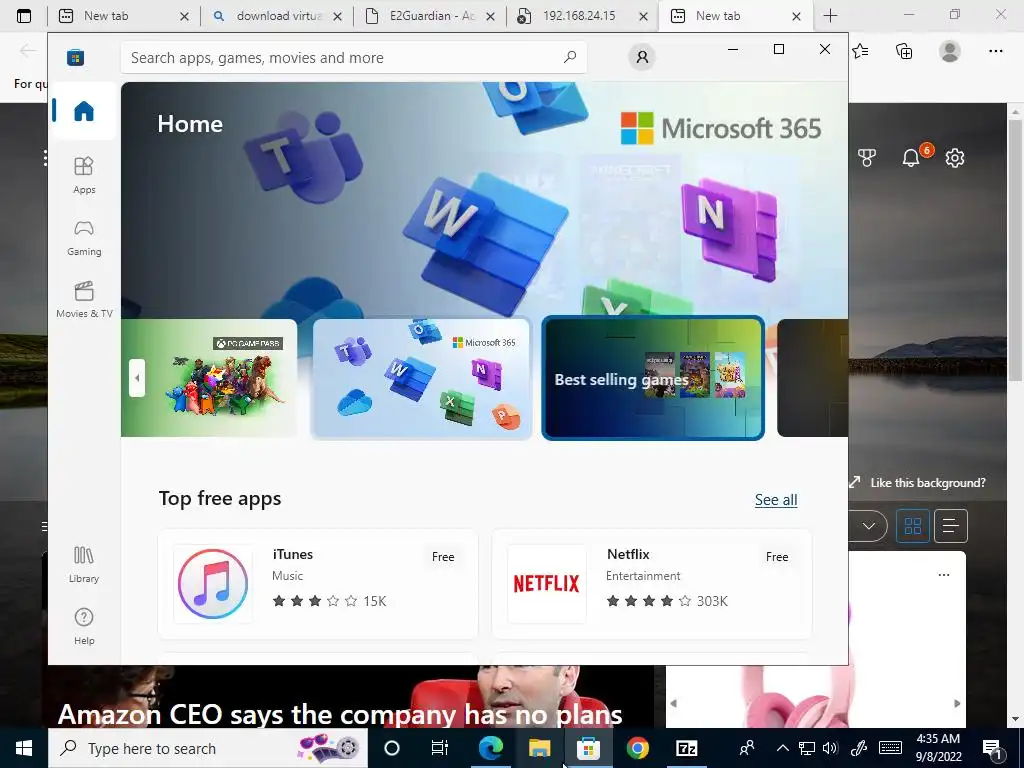
Task: Expand the feed layout dropdown chevron in Edge
Action: point(868,526)
